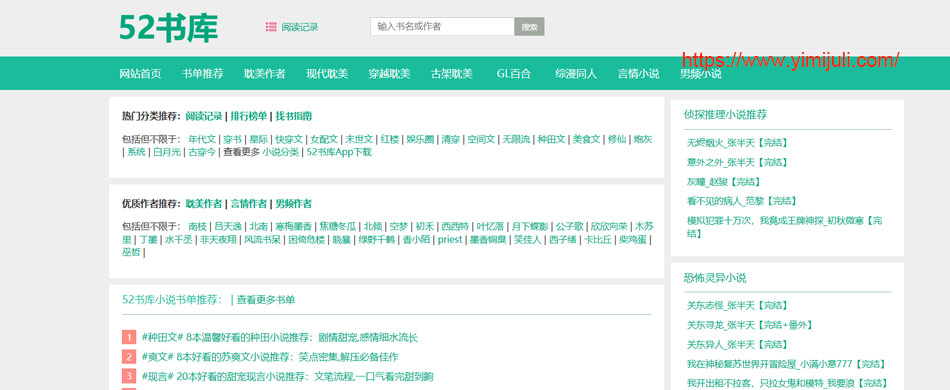Open author link priest
The image size is (950, 390).
(450, 240)
